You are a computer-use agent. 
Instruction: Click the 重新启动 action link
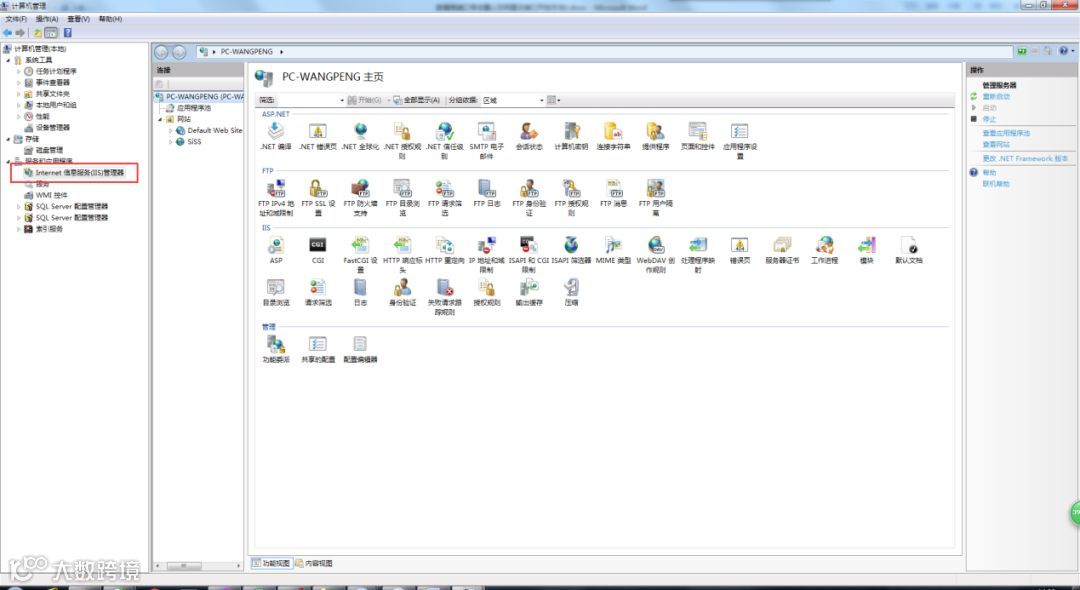(x=996, y=96)
